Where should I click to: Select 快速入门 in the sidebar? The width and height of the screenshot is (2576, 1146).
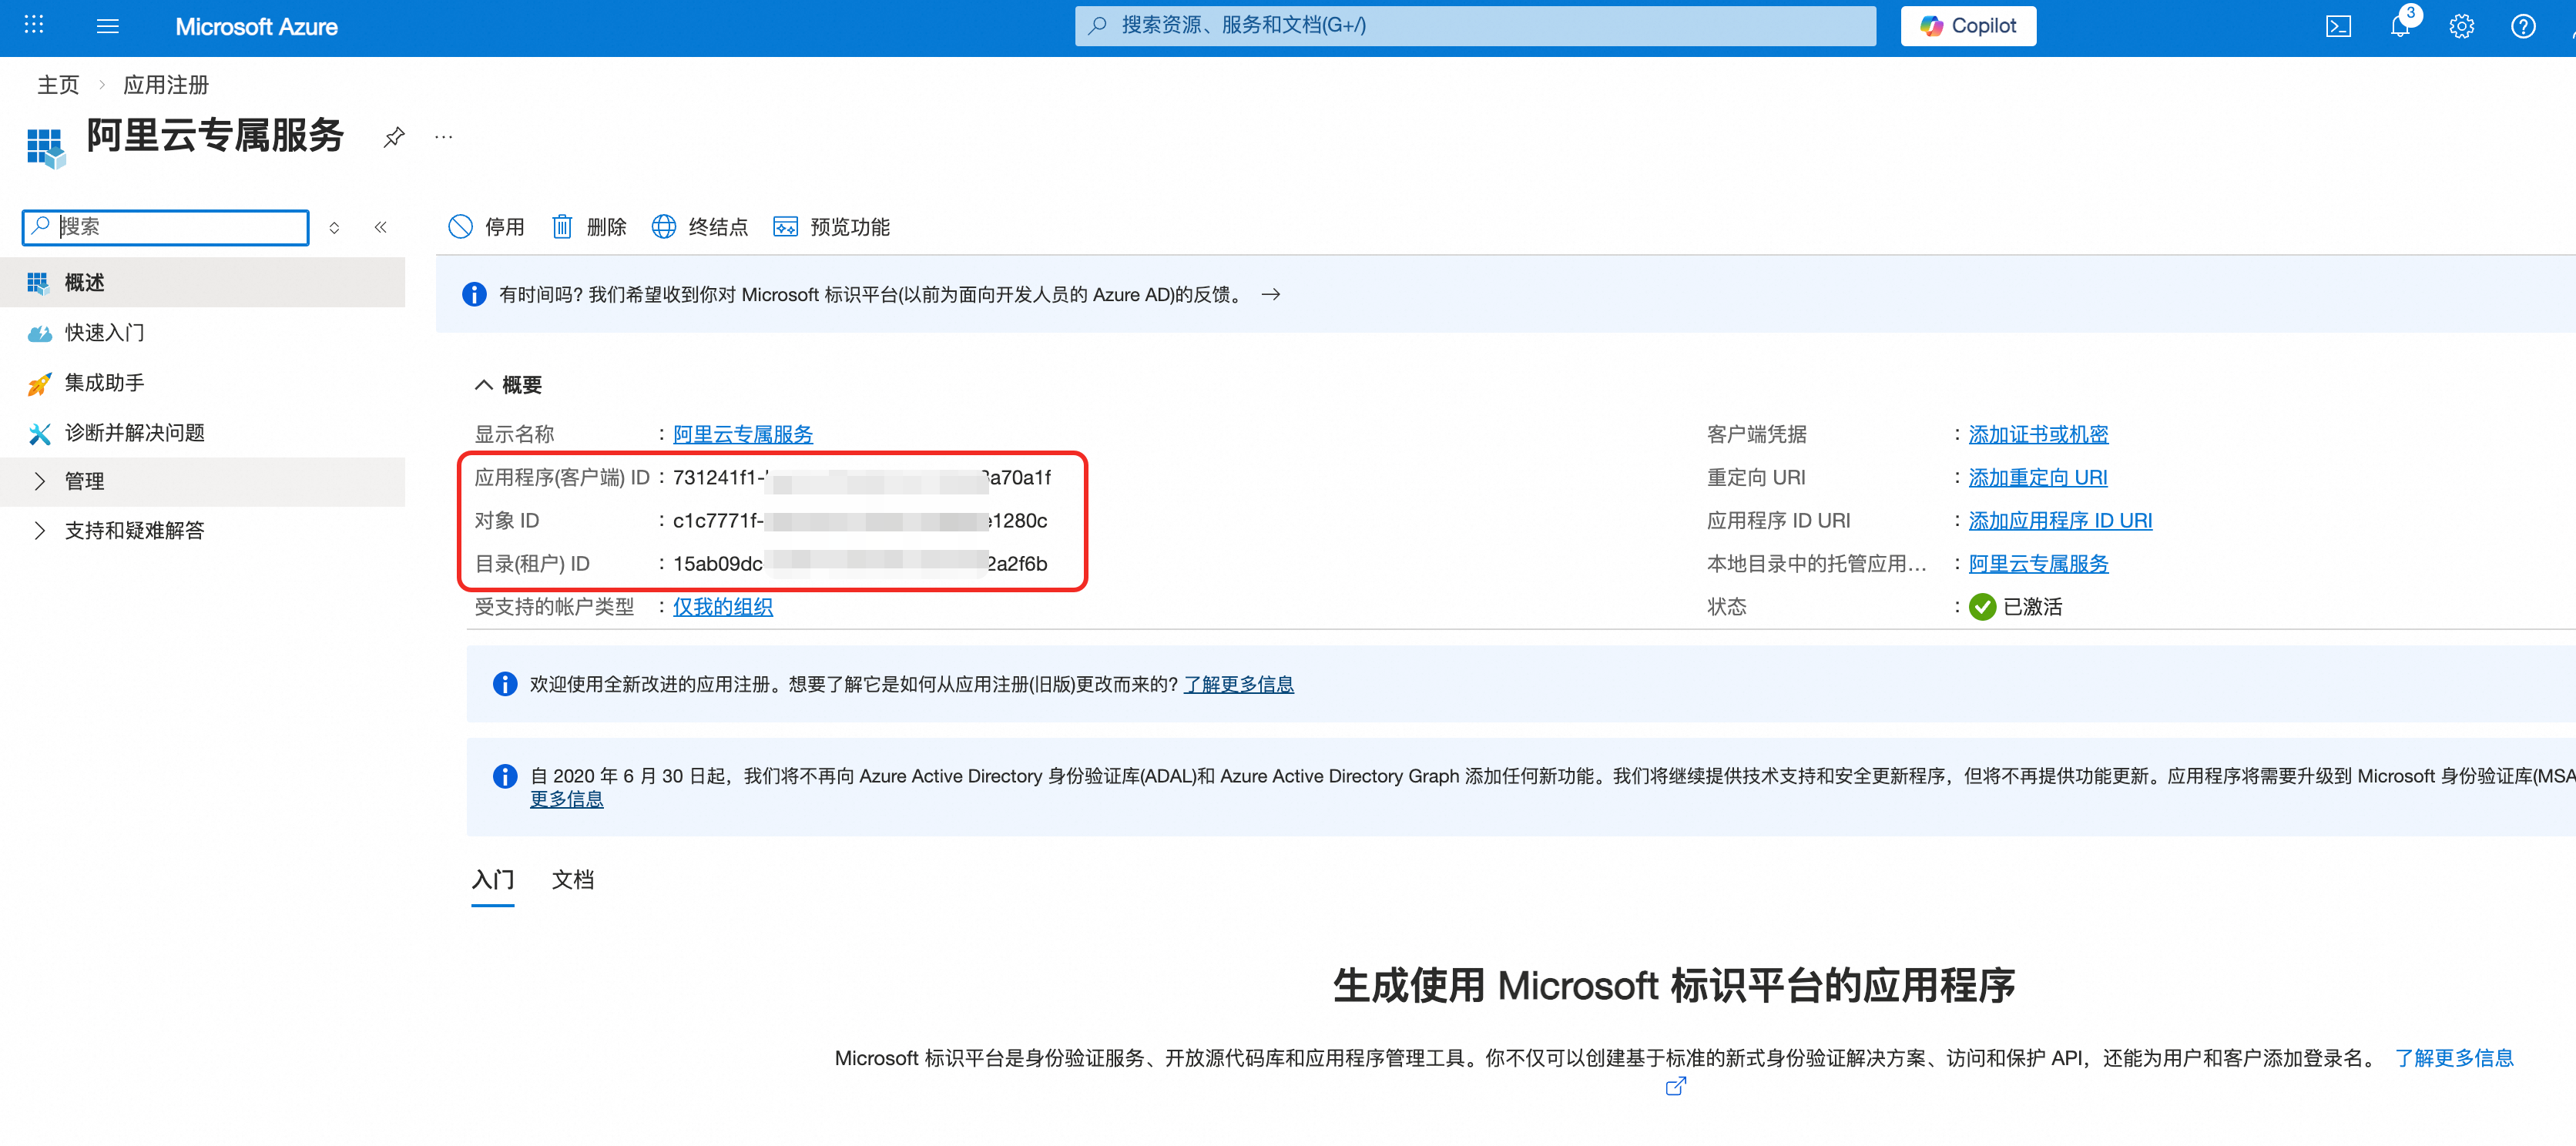coord(104,333)
